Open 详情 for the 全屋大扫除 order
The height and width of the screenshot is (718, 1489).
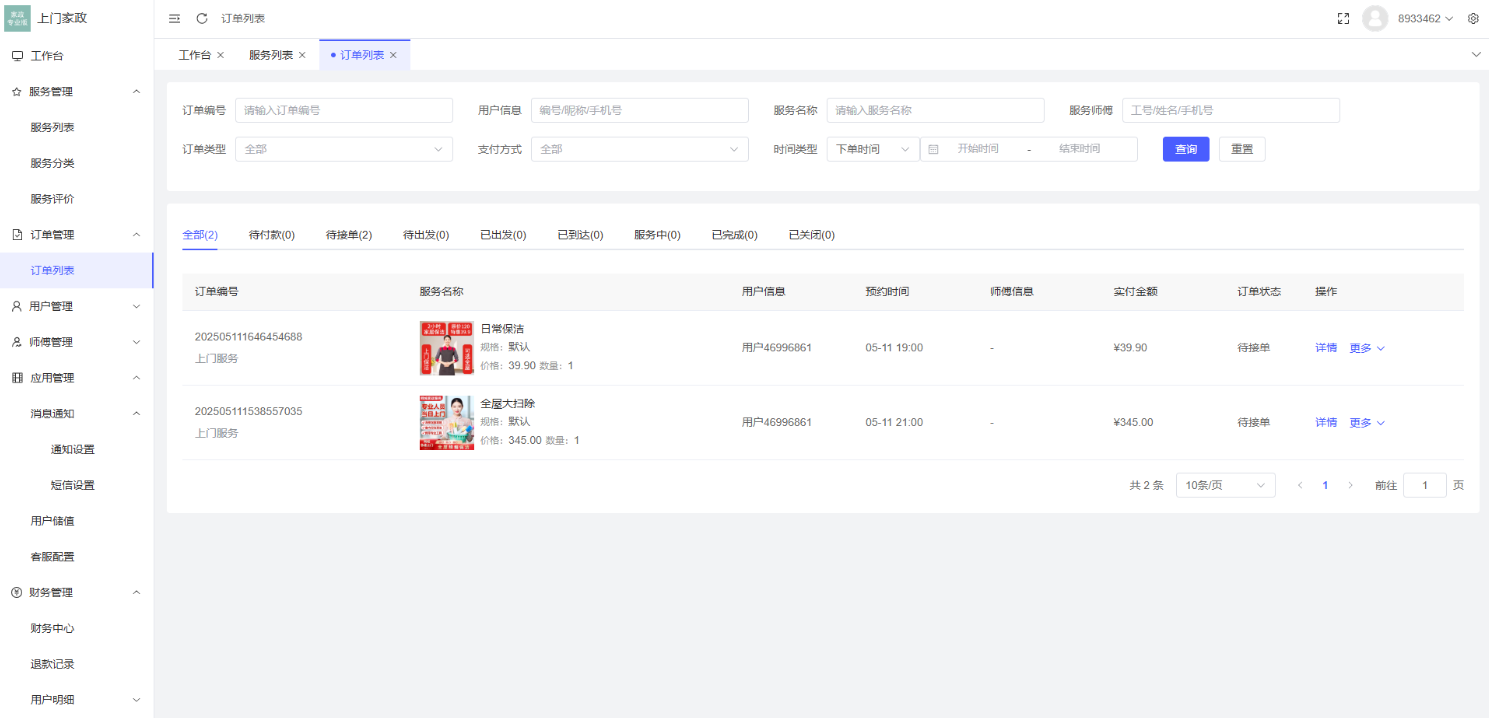(1325, 421)
